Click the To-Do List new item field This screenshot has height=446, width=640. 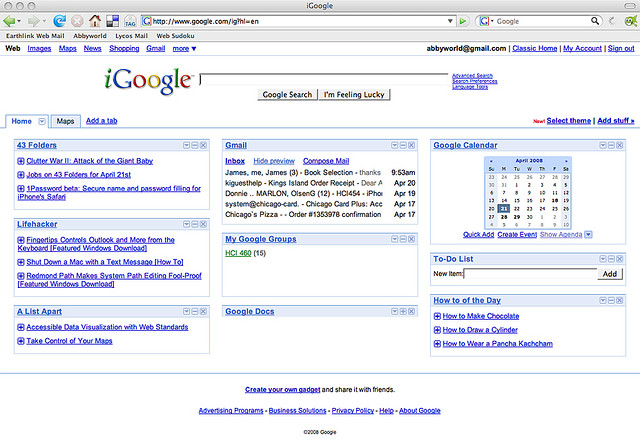click(530, 273)
